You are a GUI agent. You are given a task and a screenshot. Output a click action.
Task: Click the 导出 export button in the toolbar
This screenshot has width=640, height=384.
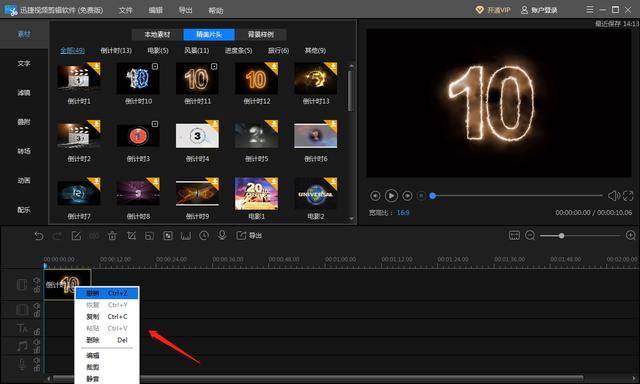(x=249, y=235)
